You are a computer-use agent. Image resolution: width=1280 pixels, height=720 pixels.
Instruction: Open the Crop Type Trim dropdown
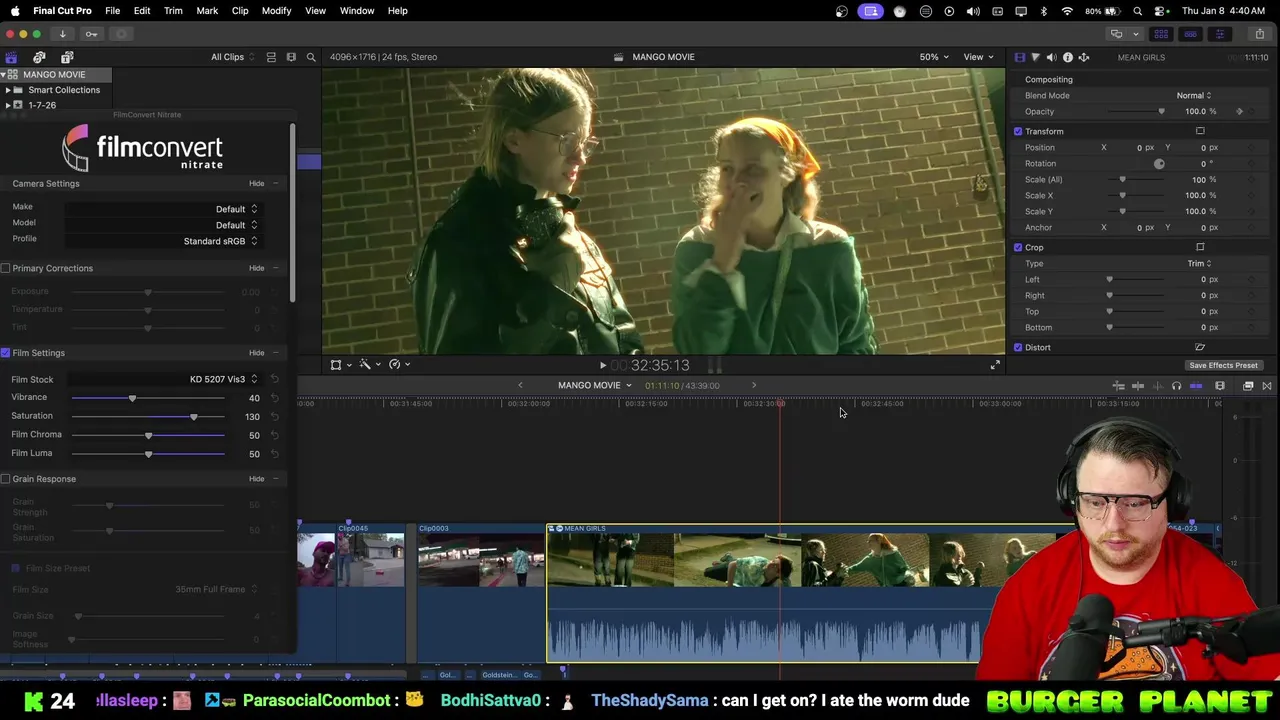[1199, 263]
